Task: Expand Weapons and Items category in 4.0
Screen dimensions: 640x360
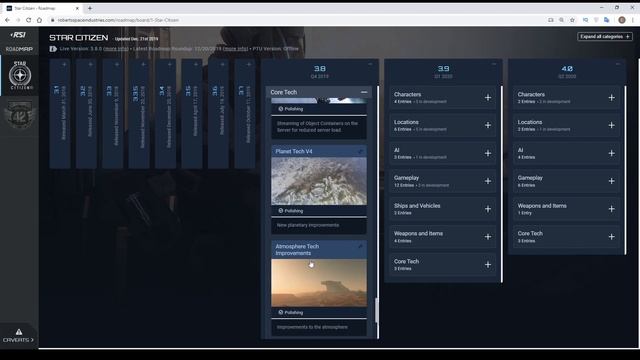Action: (611, 209)
